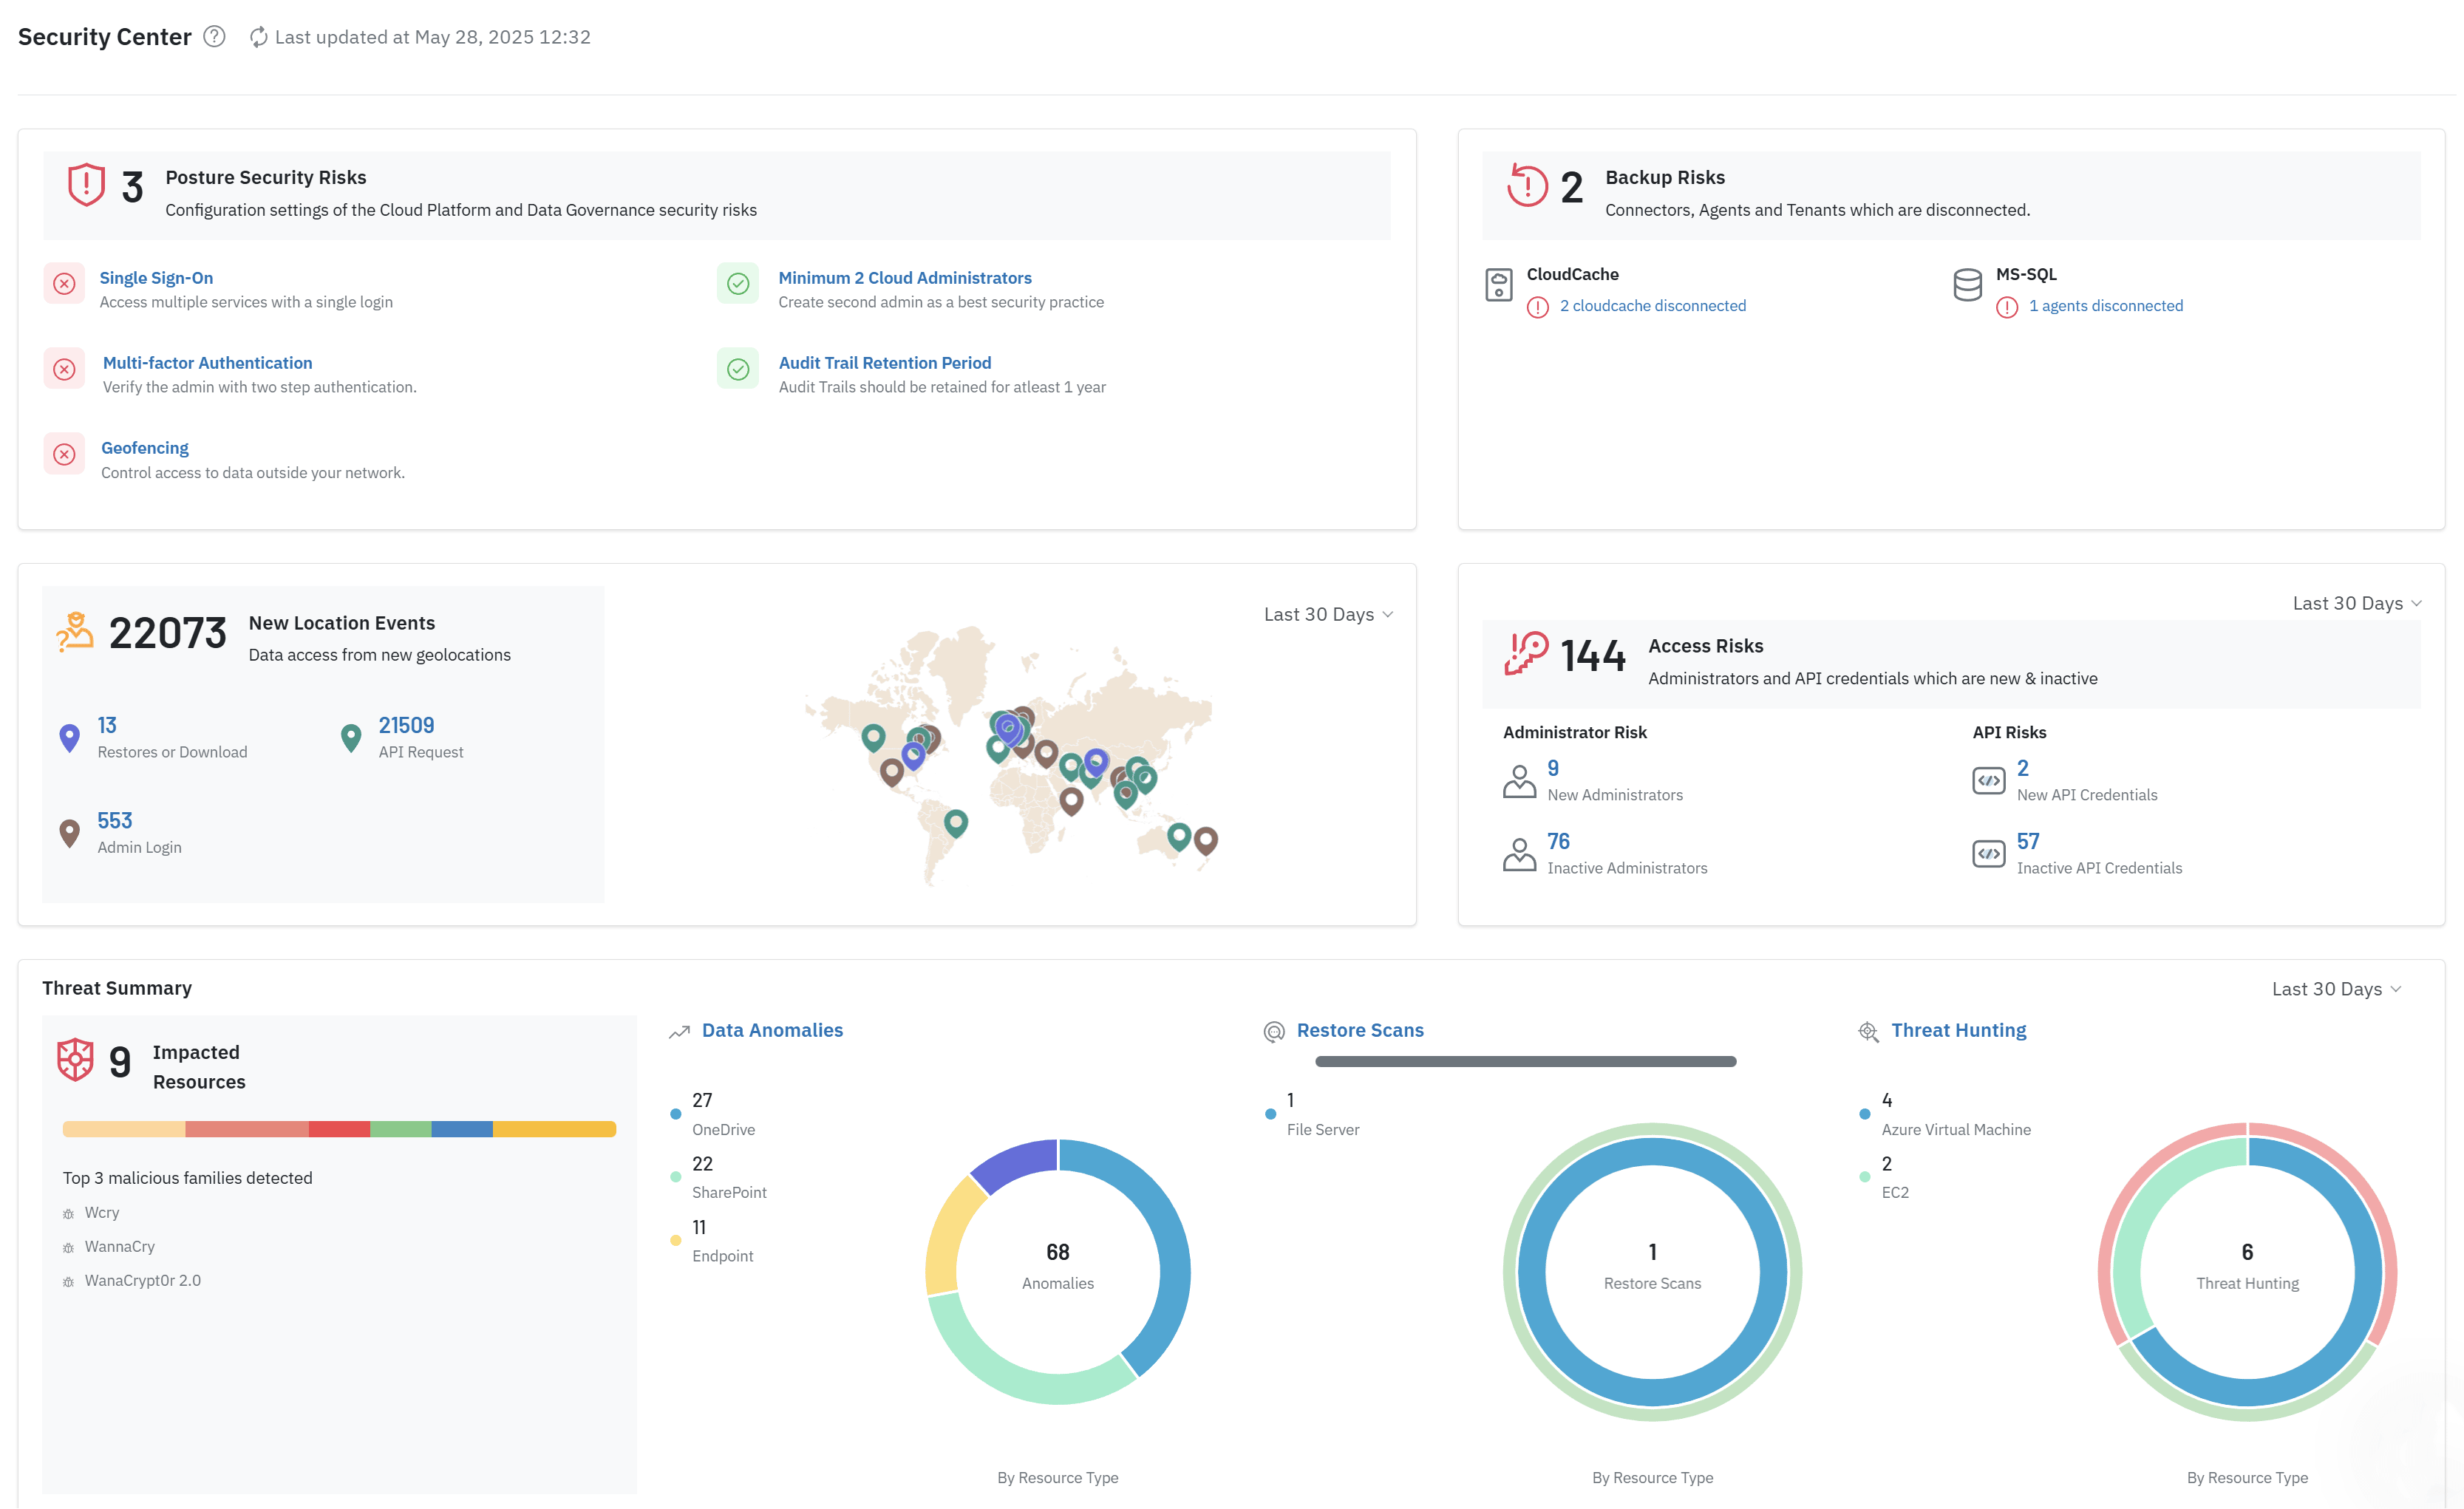
Task: Click the Access Risks key icon
Action: [1526, 654]
